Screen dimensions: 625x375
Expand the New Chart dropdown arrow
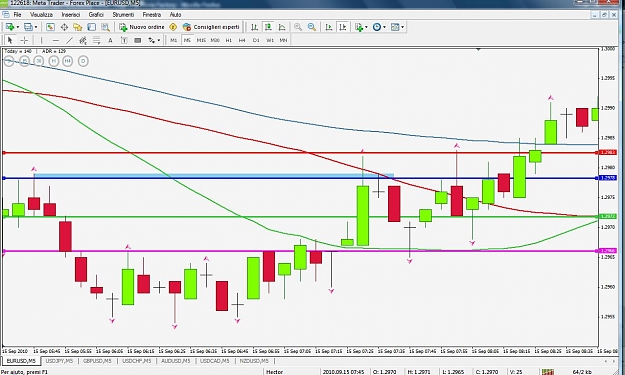pos(17,27)
